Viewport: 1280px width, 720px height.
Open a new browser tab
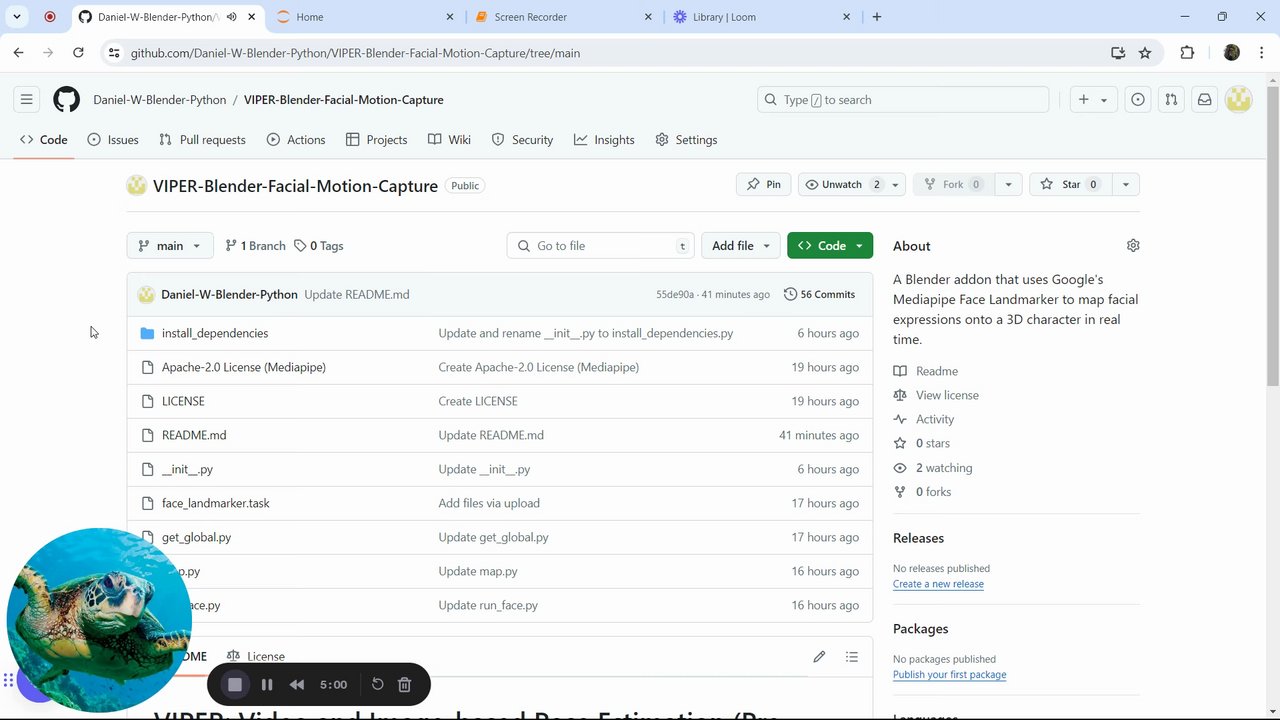[877, 17]
